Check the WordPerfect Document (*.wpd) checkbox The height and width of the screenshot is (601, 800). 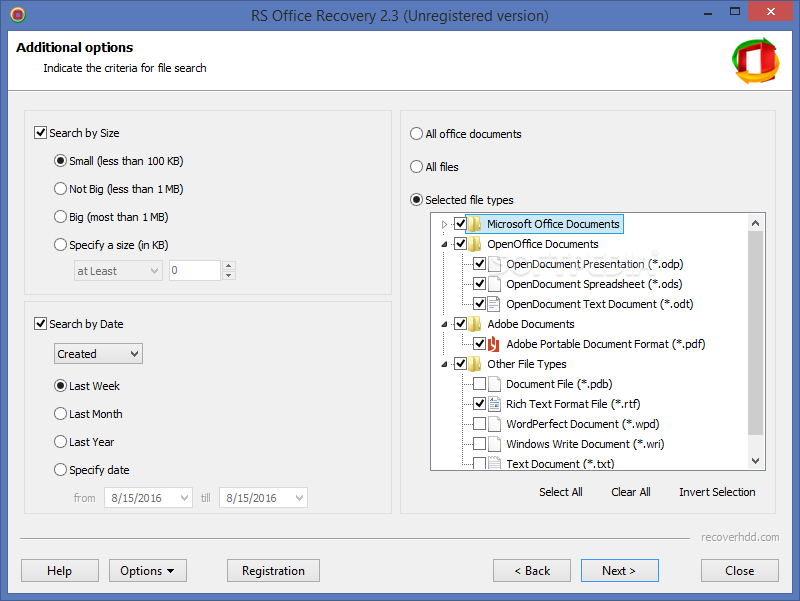tap(479, 423)
